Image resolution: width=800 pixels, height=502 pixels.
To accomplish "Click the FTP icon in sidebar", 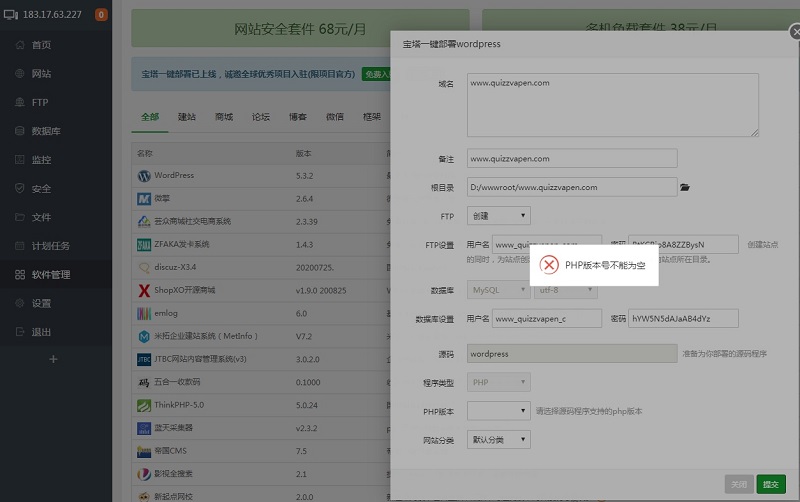I will click(20, 102).
